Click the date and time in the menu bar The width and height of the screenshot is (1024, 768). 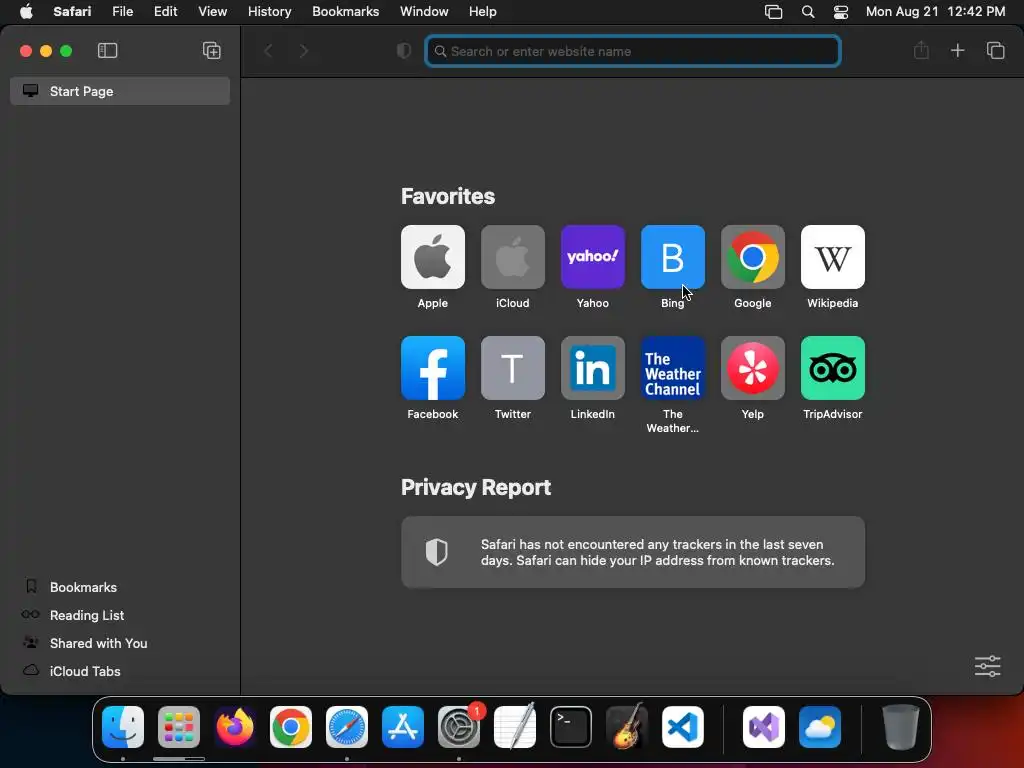coord(935,12)
